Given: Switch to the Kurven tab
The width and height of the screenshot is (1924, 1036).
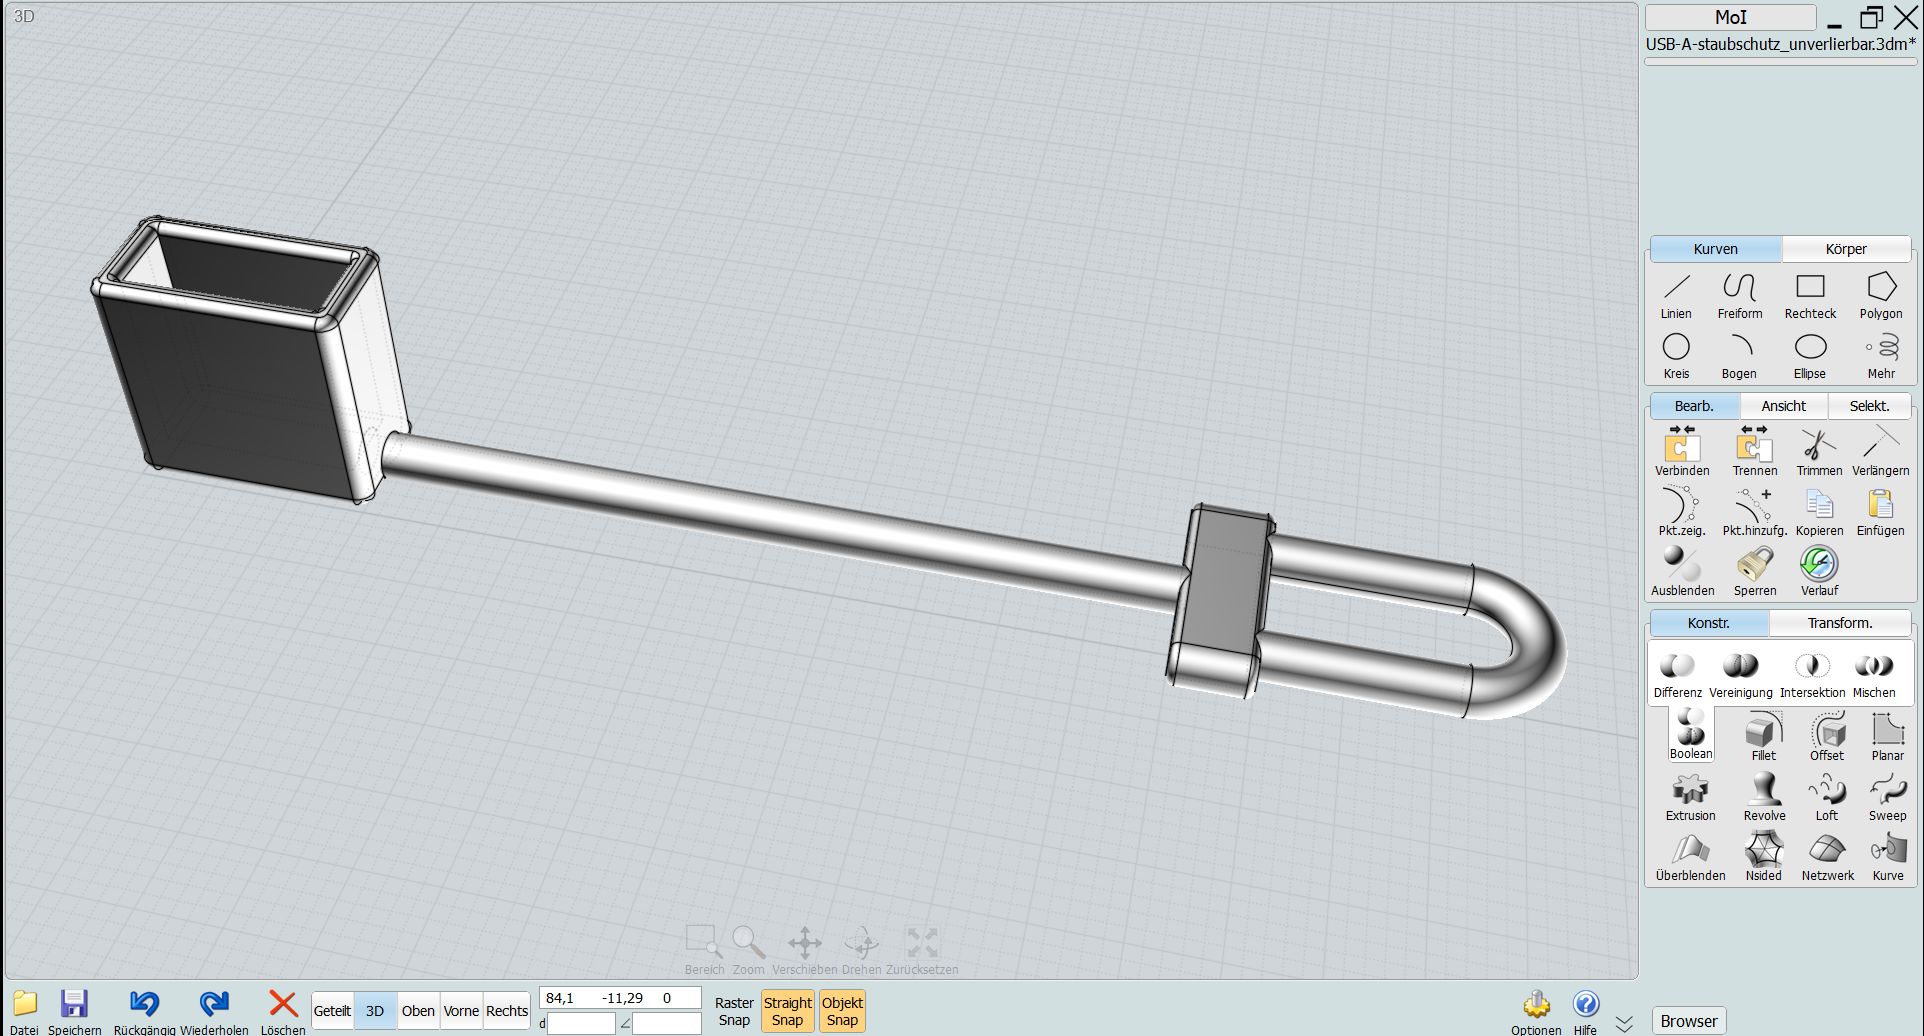Looking at the screenshot, I should point(1715,249).
